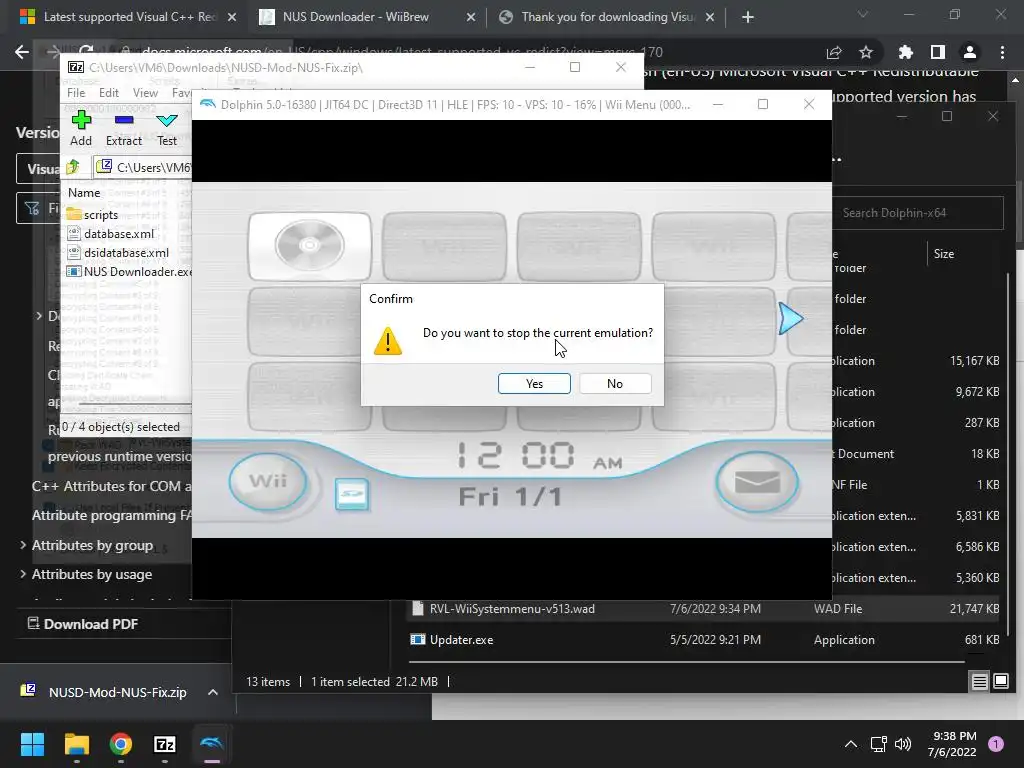The height and width of the screenshot is (768, 1024).
Task: Open the Chrome tab search chevron
Action: click(x=863, y=14)
